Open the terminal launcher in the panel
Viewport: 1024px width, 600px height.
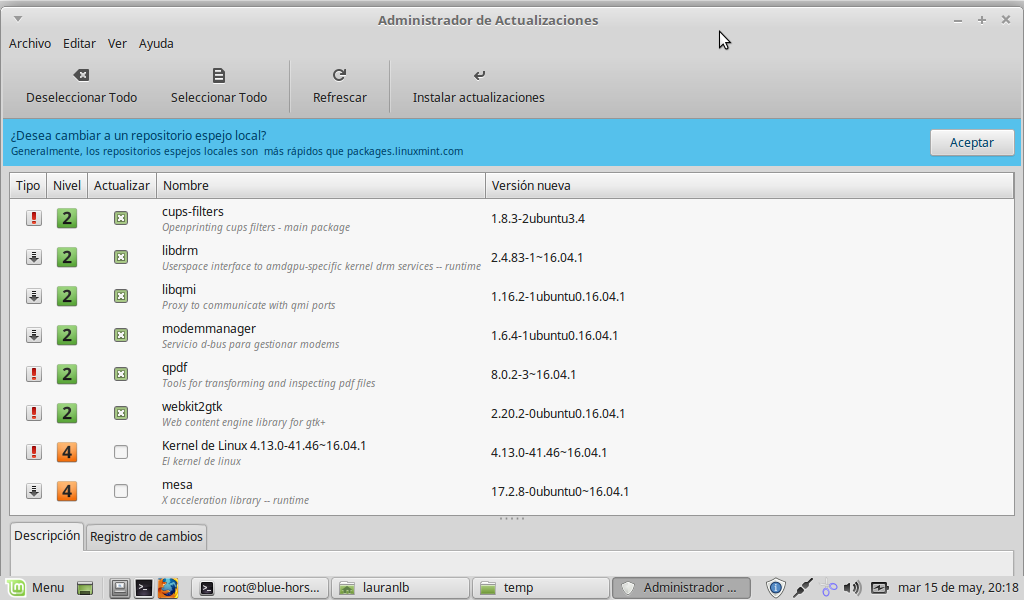144,588
